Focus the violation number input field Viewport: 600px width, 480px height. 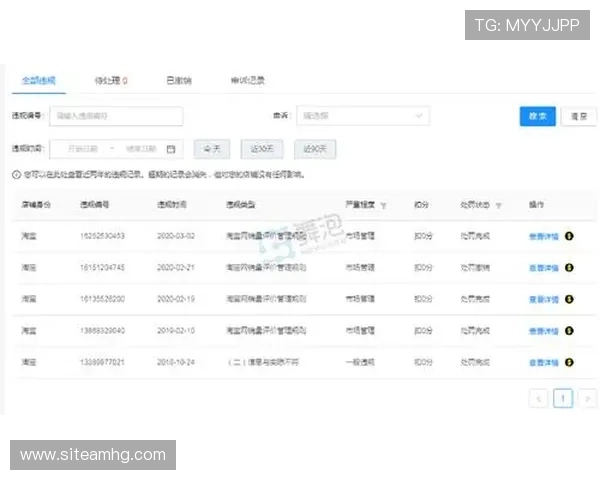click(116, 116)
